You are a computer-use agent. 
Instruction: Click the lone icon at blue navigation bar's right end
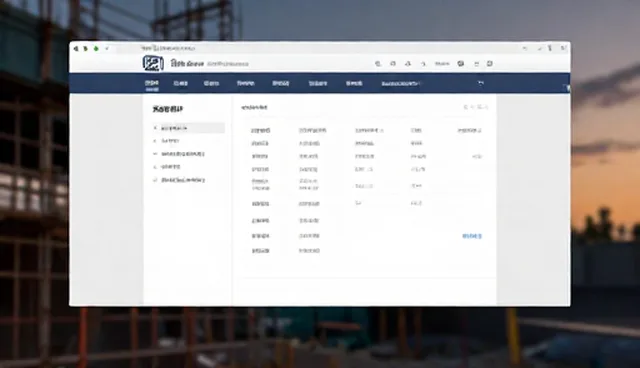481,83
